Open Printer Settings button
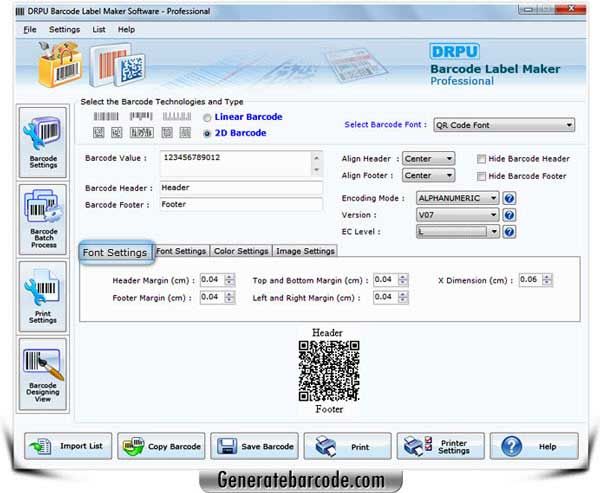This screenshot has height=493, width=600. pos(440,446)
